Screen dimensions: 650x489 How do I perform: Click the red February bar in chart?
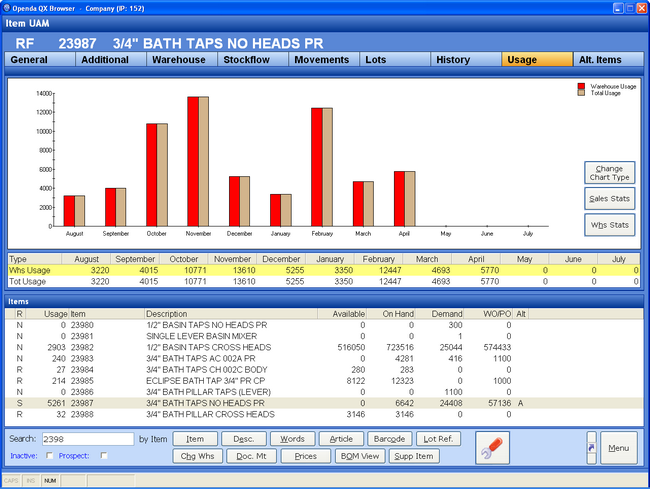(x=317, y=167)
